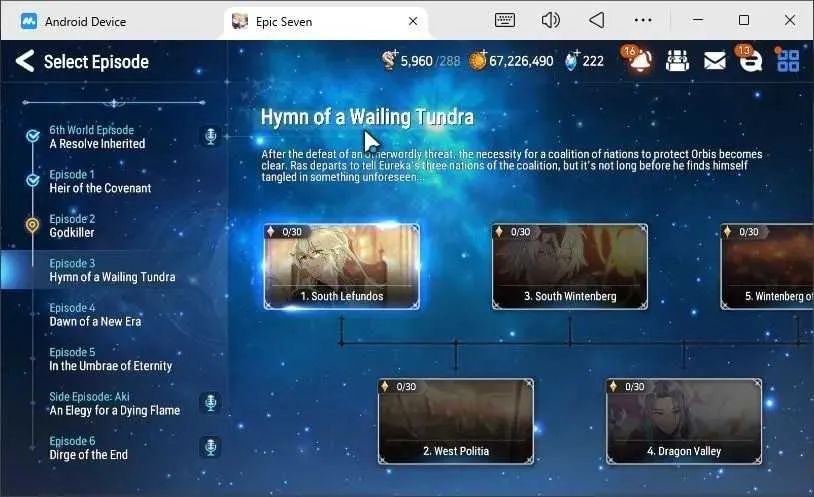814x497 pixels.
Task: Open the chat bubble icon with badge 13
Action: click(x=749, y=60)
